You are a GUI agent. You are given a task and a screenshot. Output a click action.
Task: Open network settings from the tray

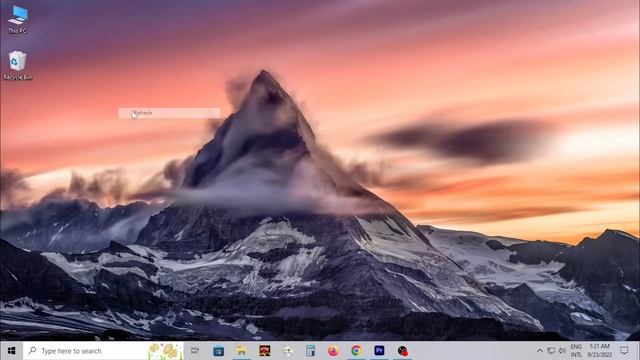551,351
